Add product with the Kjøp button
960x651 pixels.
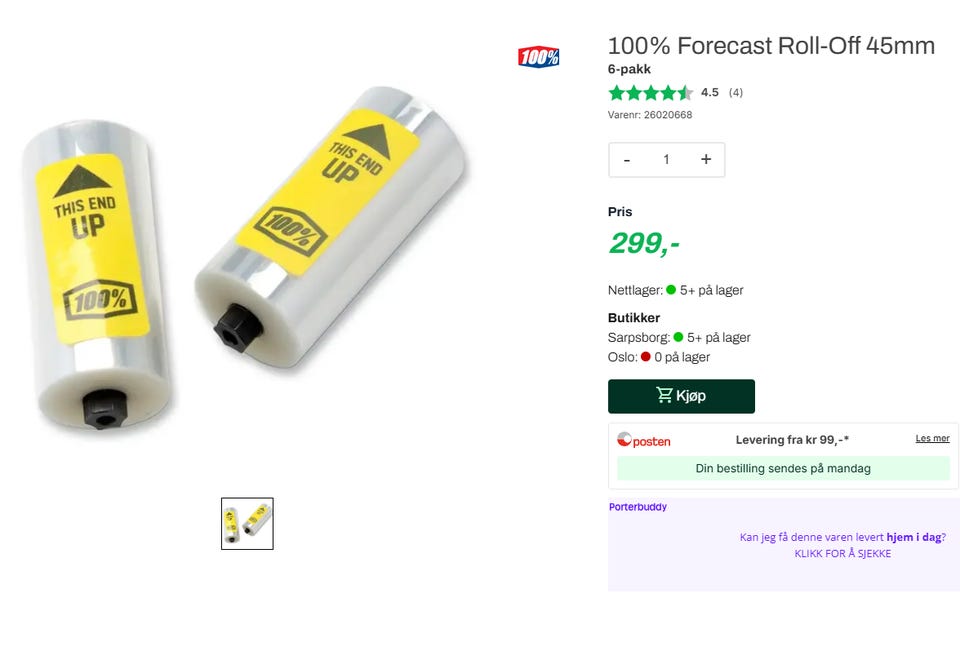pyautogui.click(x=681, y=396)
